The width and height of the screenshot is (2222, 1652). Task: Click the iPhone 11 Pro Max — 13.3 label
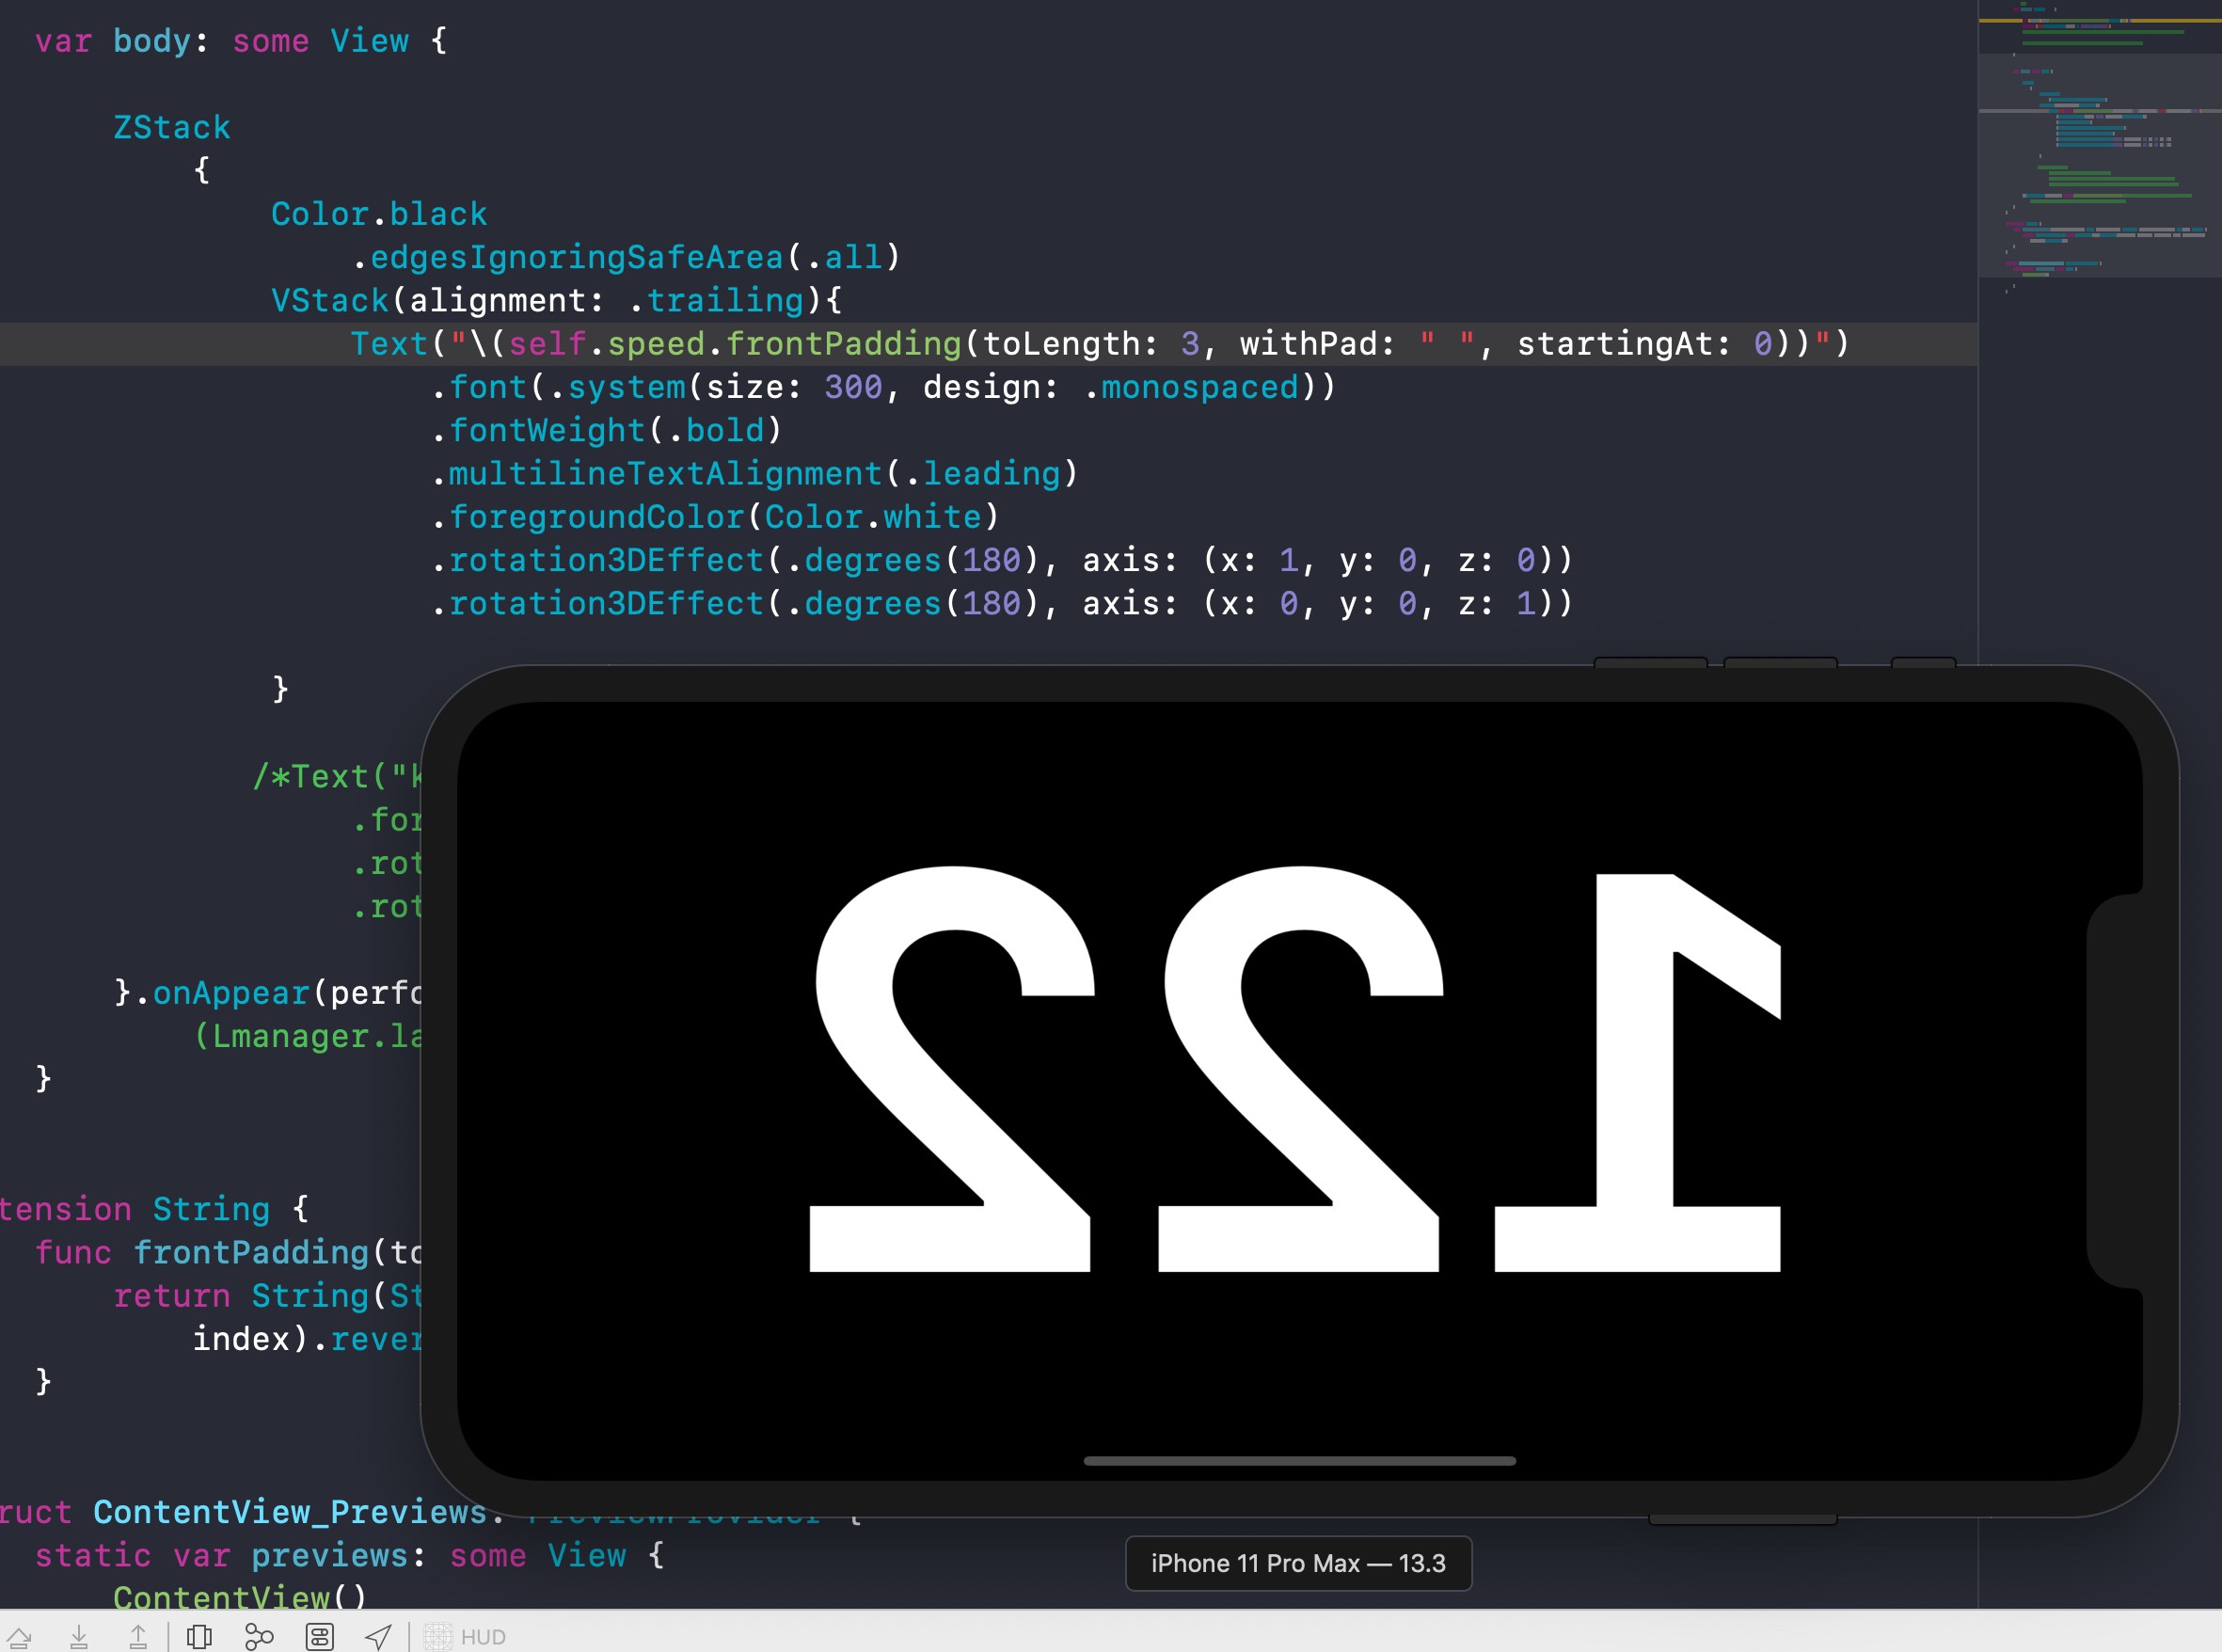click(x=1298, y=1563)
